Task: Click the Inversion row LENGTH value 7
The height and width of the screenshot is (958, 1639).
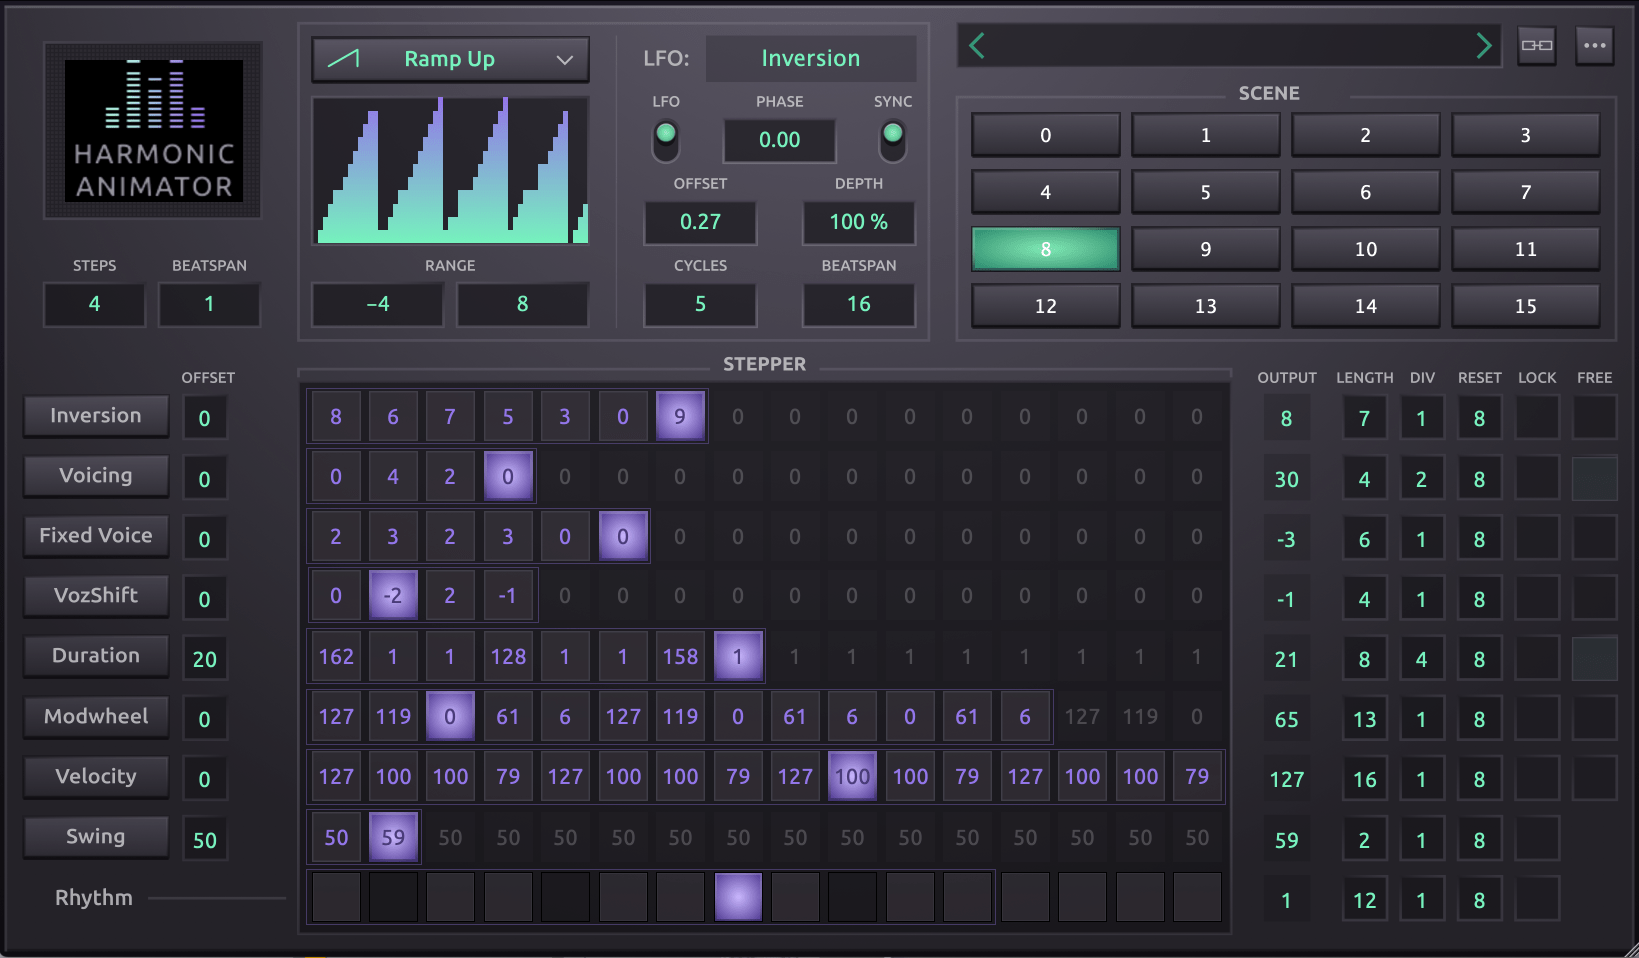Action: click(x=1364, y=419)
